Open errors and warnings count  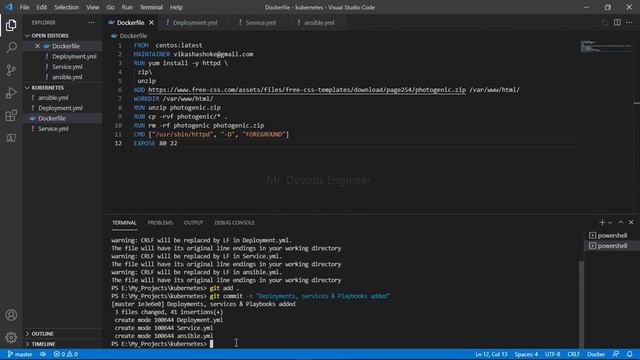pos(66,354)
